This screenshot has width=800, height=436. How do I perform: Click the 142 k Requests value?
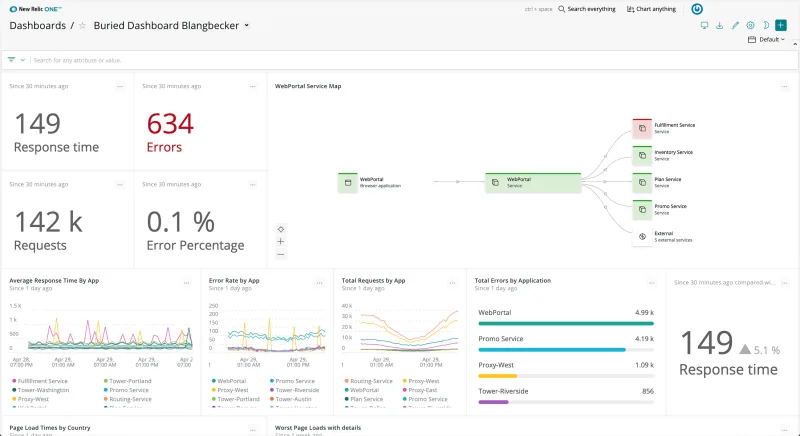(48, 222)
